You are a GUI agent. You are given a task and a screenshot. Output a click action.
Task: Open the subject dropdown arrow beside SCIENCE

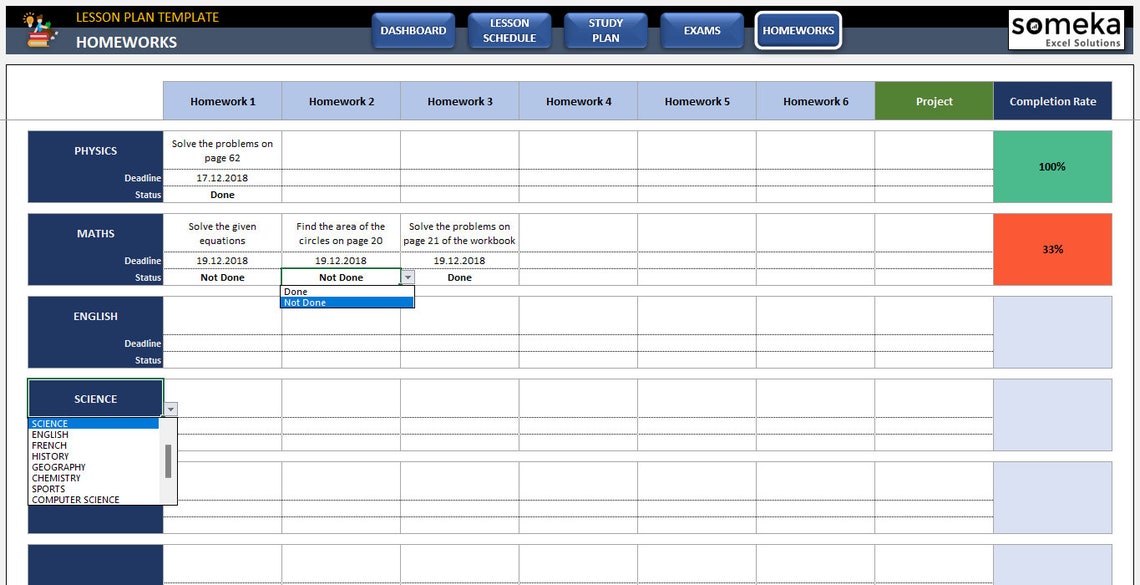(170, 408)
